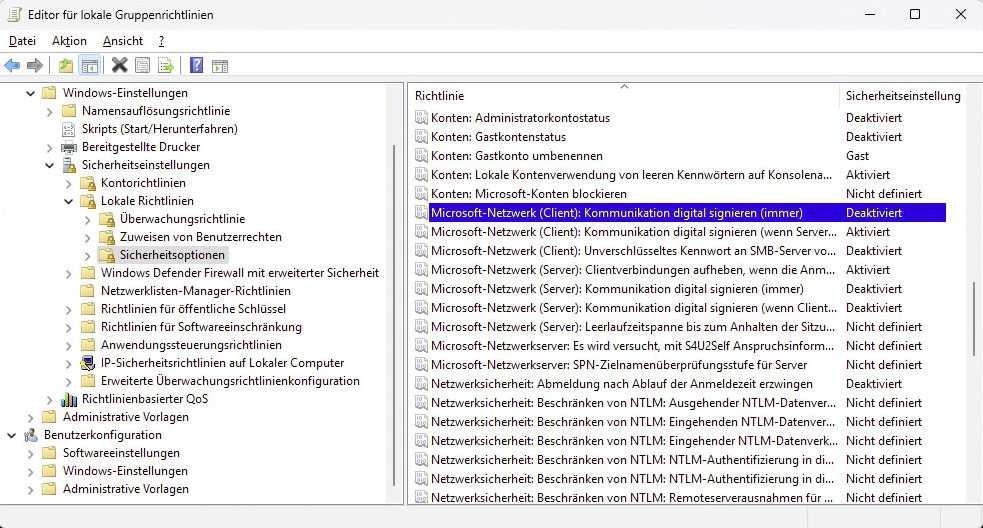Image resolution: width=983 pixels, height=528 pixels.
Task: Toggle the action pane toolbar icon
Action: tap(220, 65)
